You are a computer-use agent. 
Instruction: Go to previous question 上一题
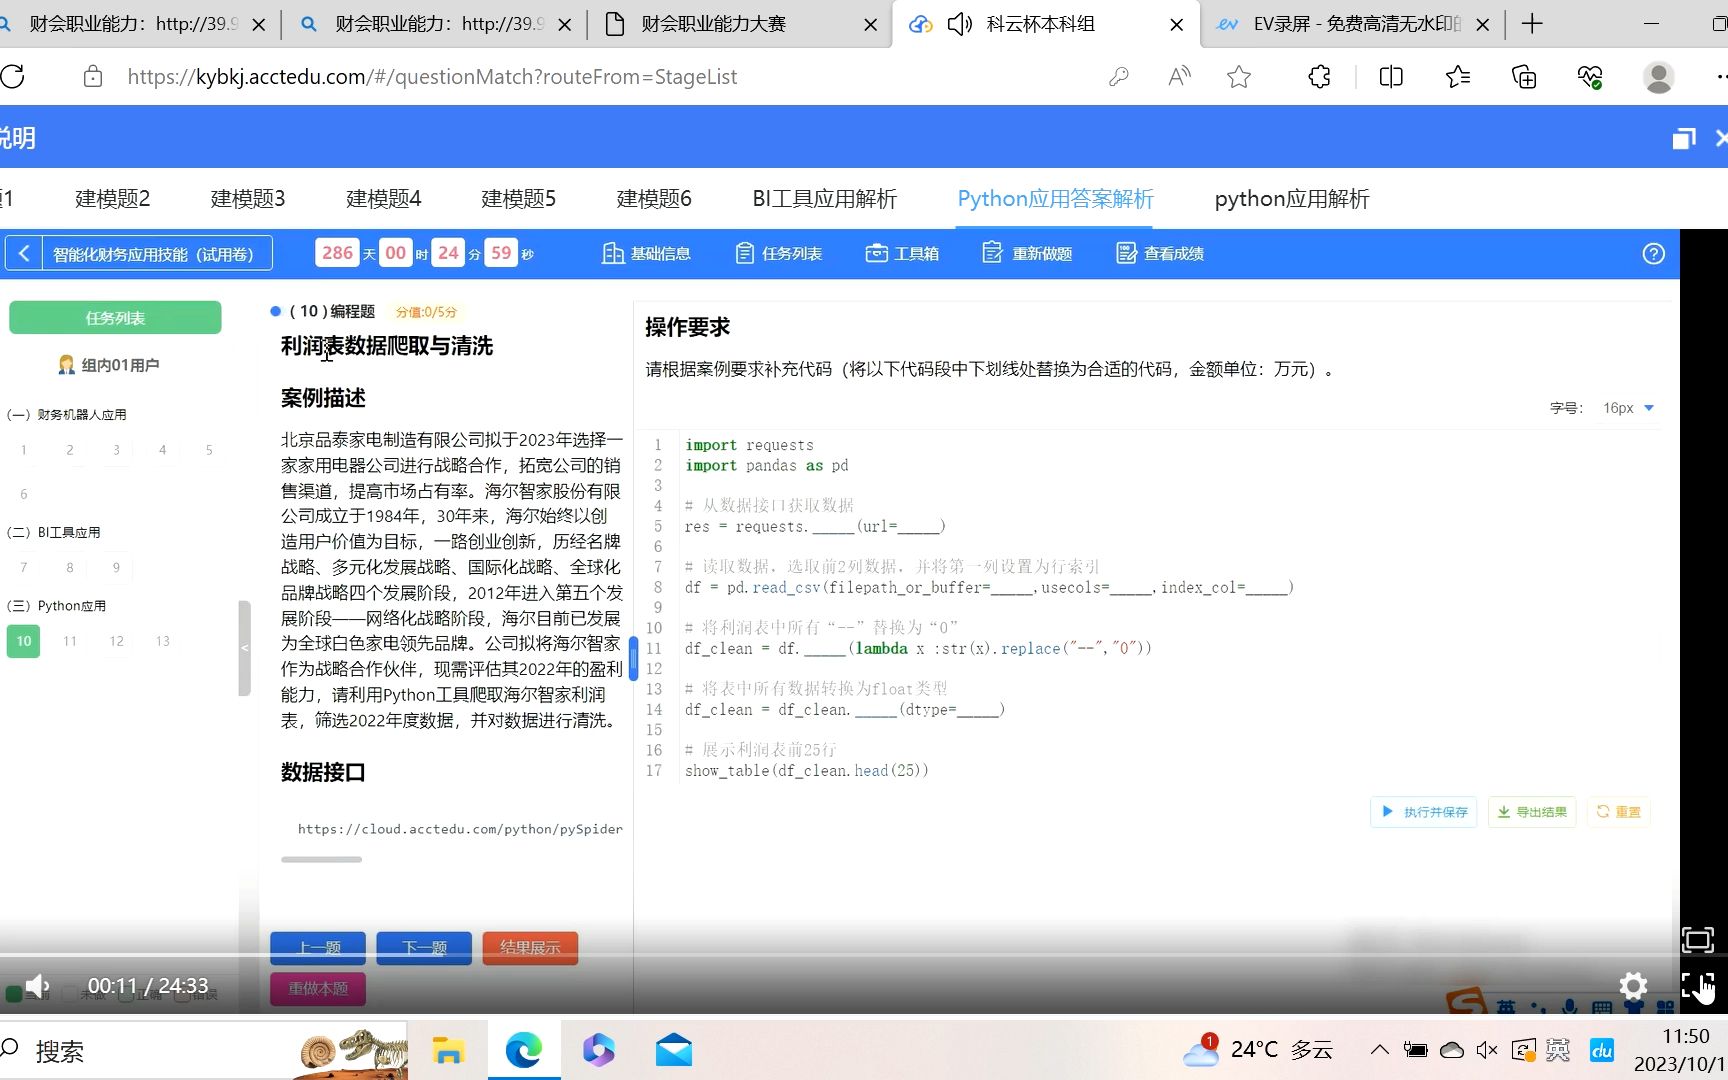(x=318, y=948)
